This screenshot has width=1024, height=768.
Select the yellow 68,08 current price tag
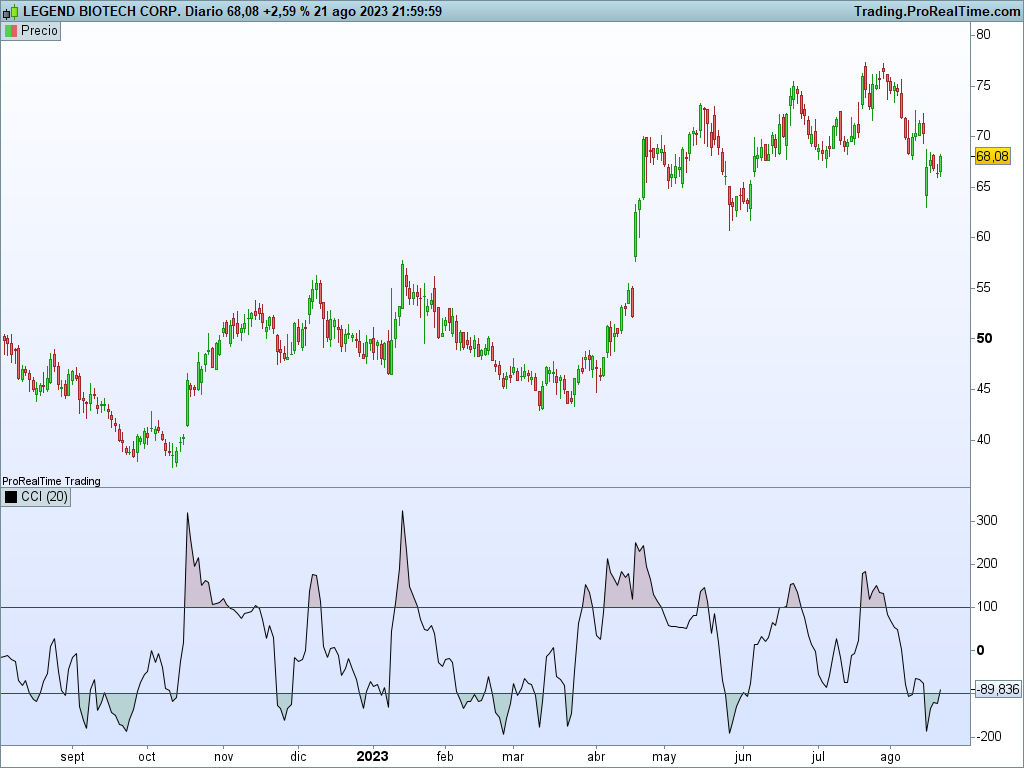tap(992, 156)
